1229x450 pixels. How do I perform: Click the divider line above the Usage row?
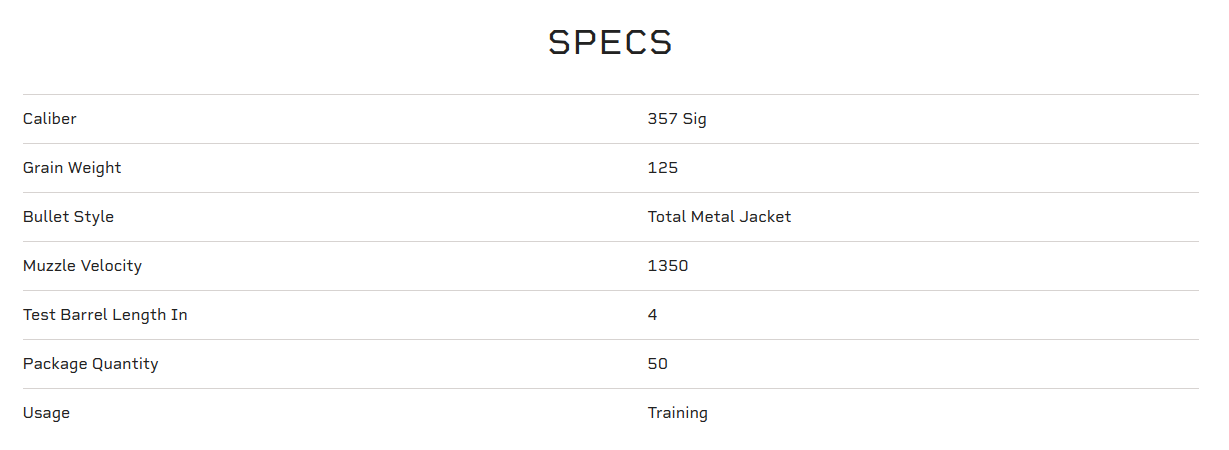pyautogui.click(x=610, y=389)
